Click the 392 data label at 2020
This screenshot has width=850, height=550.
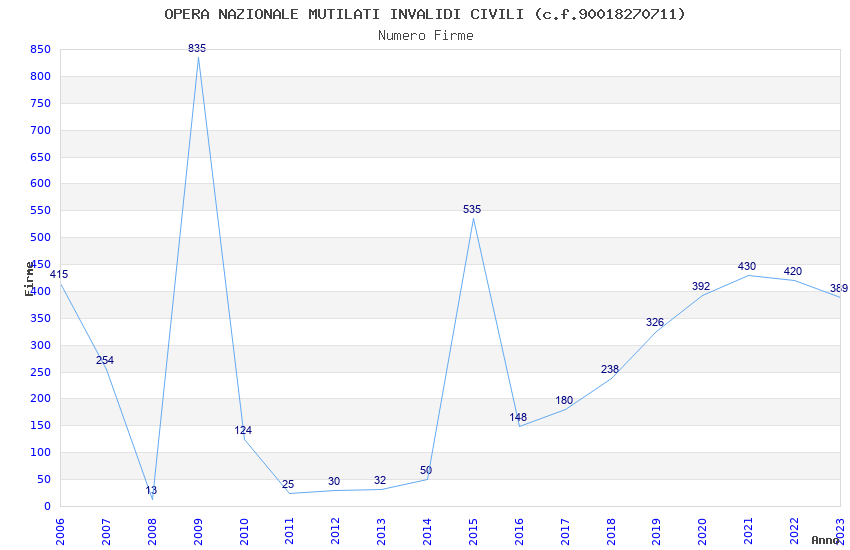[701, 286]
